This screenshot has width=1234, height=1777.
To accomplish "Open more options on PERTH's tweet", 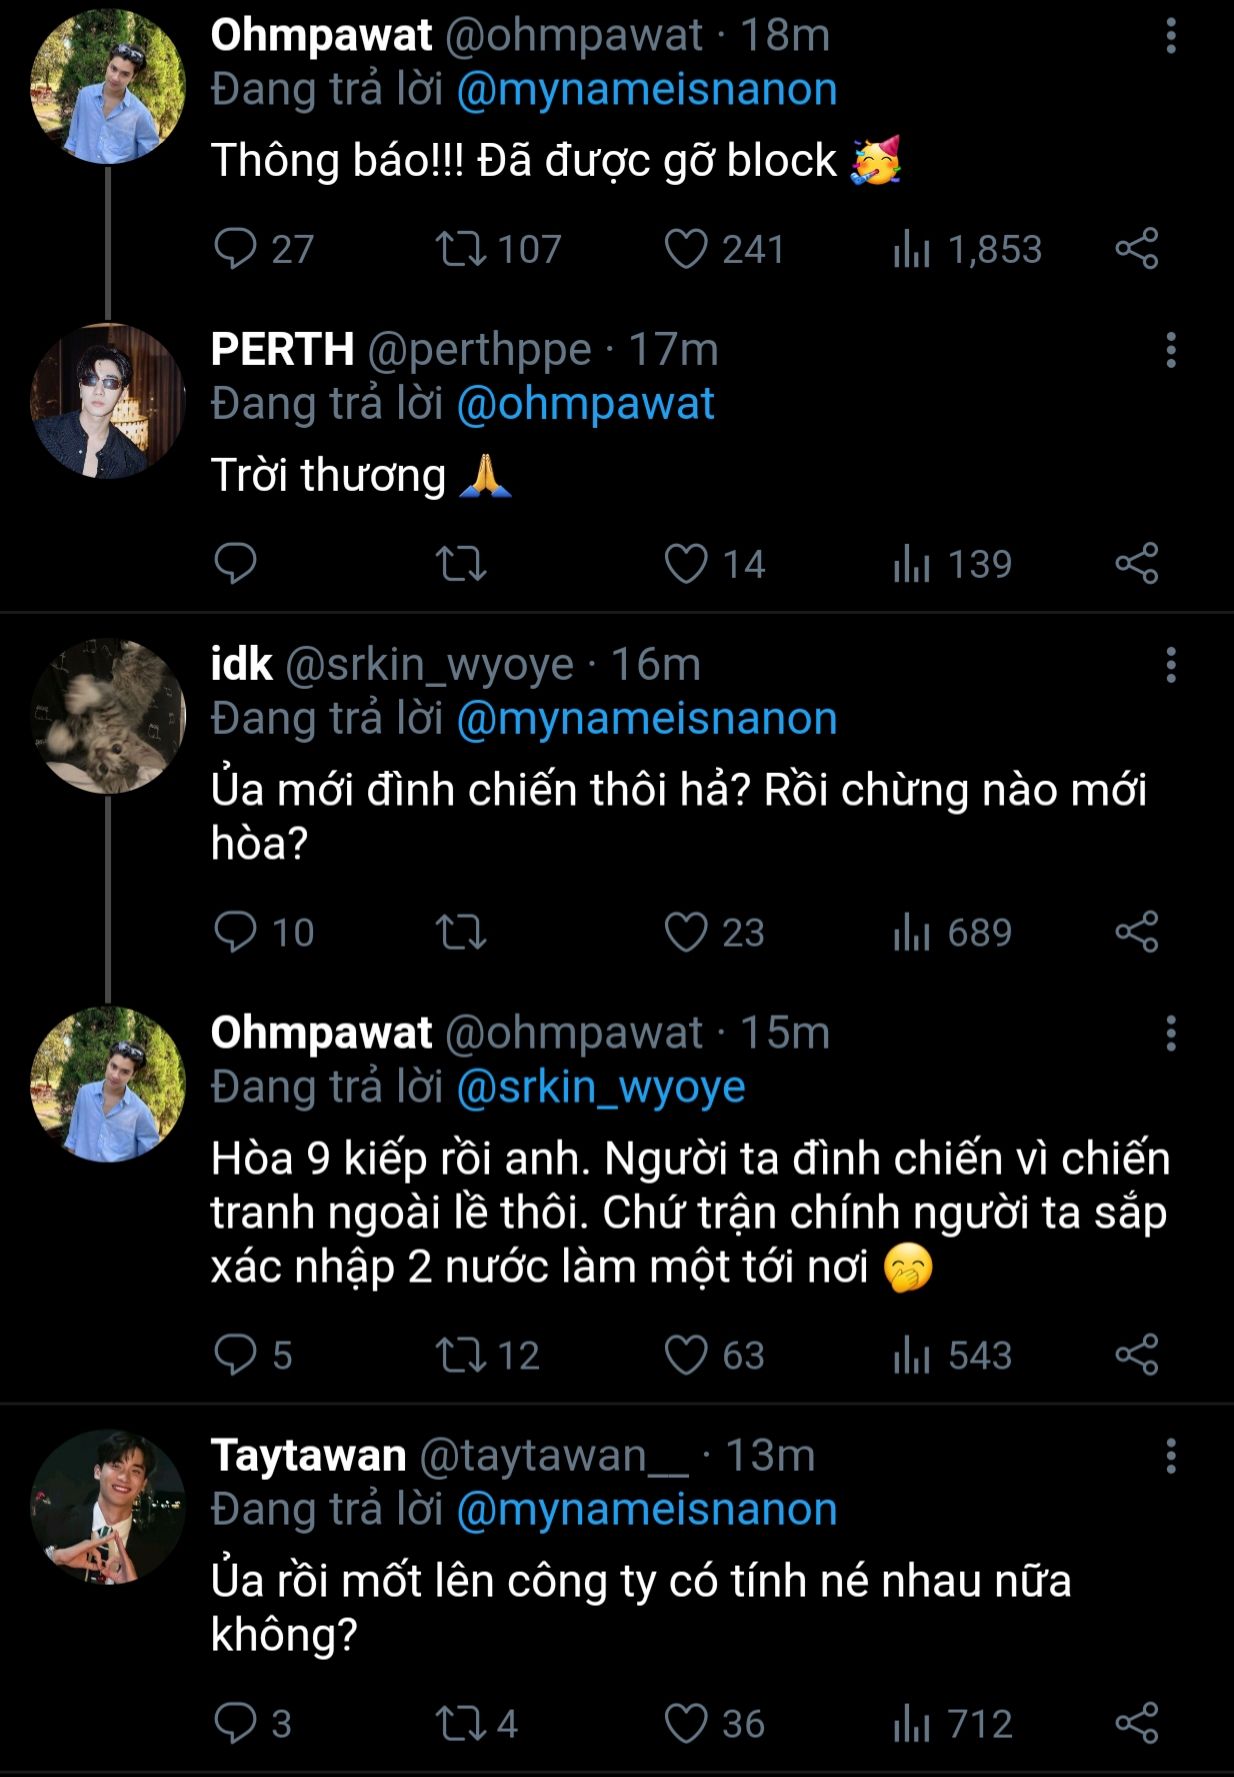I will [x=1170, y=351].
